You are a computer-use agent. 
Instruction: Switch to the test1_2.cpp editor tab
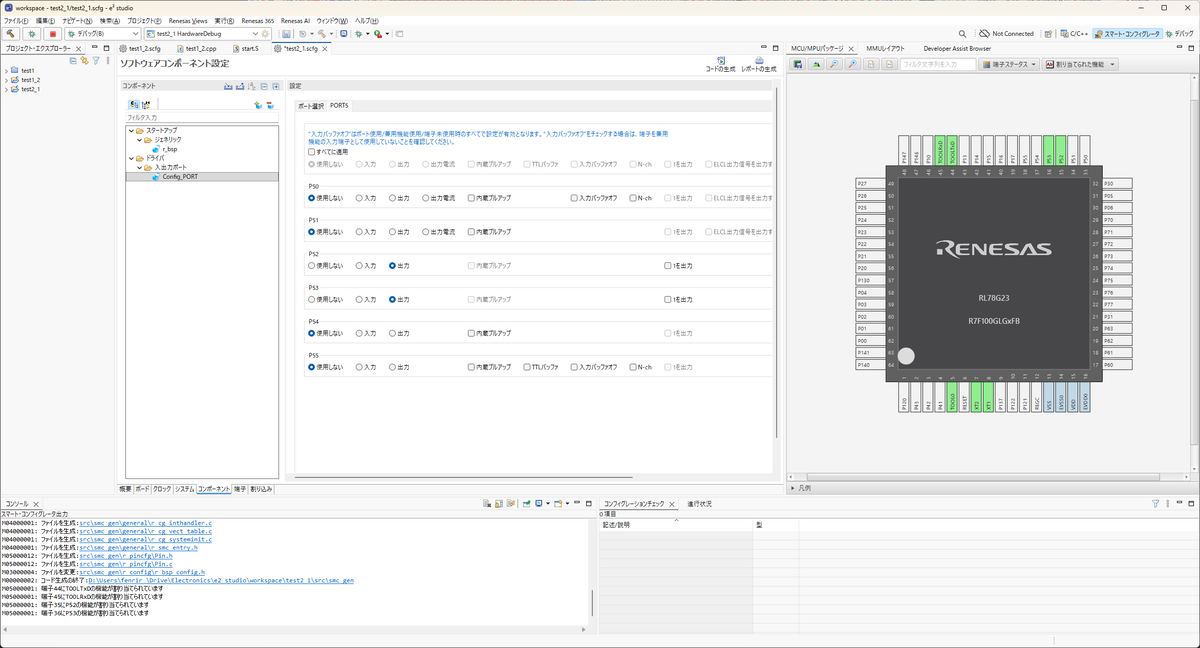[x=201, y=48]
